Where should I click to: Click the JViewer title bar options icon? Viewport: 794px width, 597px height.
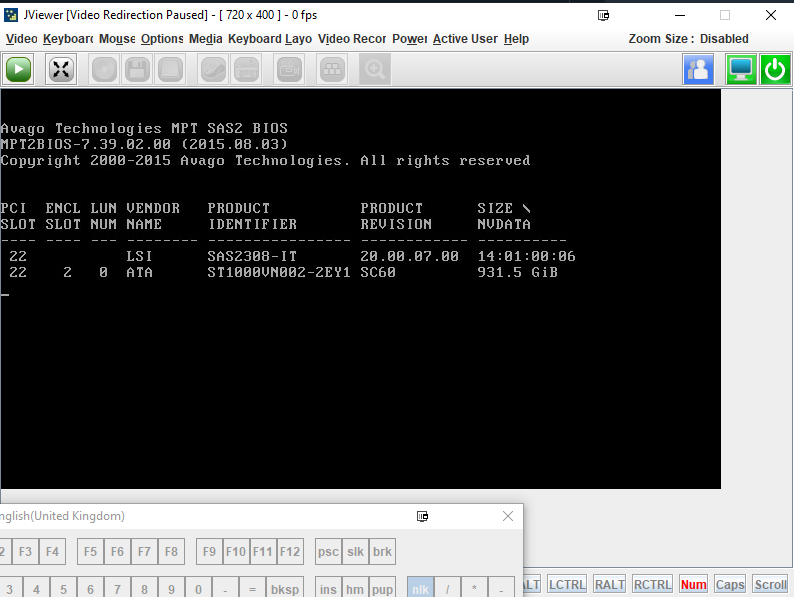(x=604, y=15)
